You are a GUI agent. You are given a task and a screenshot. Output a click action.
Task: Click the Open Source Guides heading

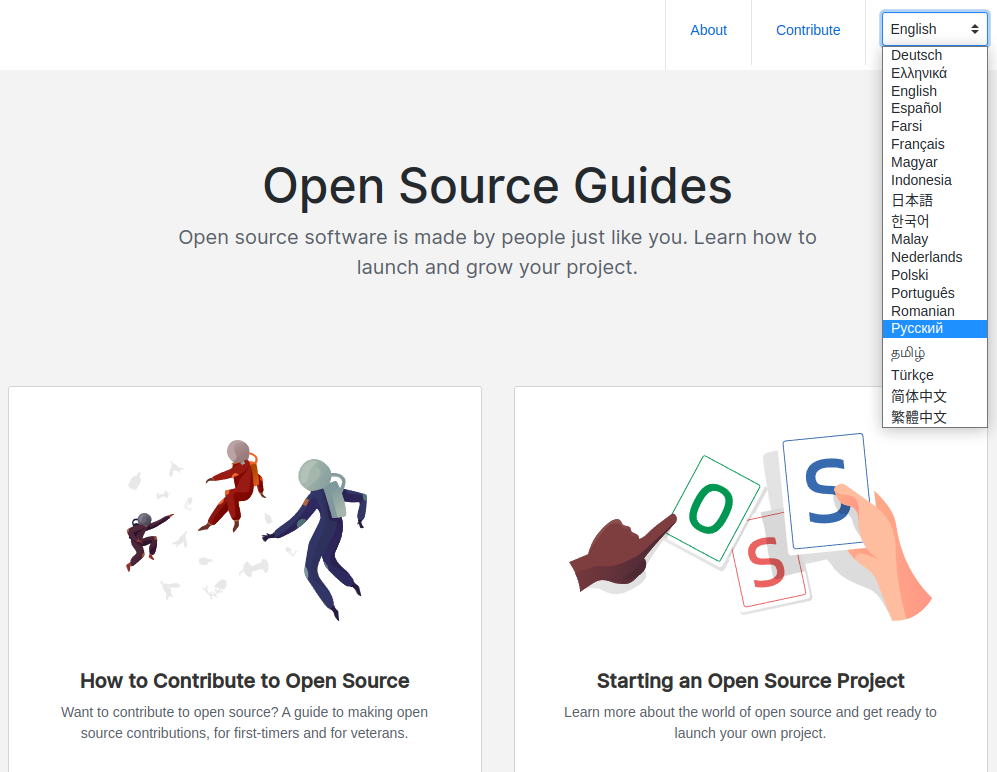tap(497, 186)
